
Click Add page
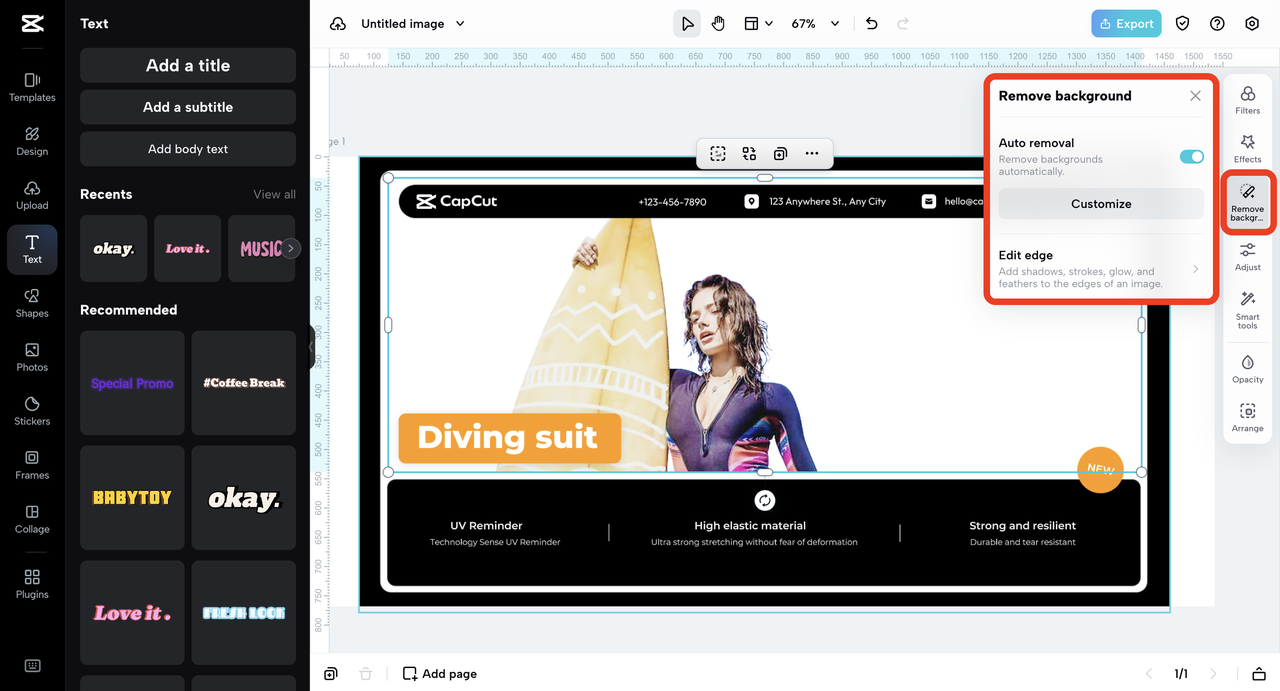(440, 674)
